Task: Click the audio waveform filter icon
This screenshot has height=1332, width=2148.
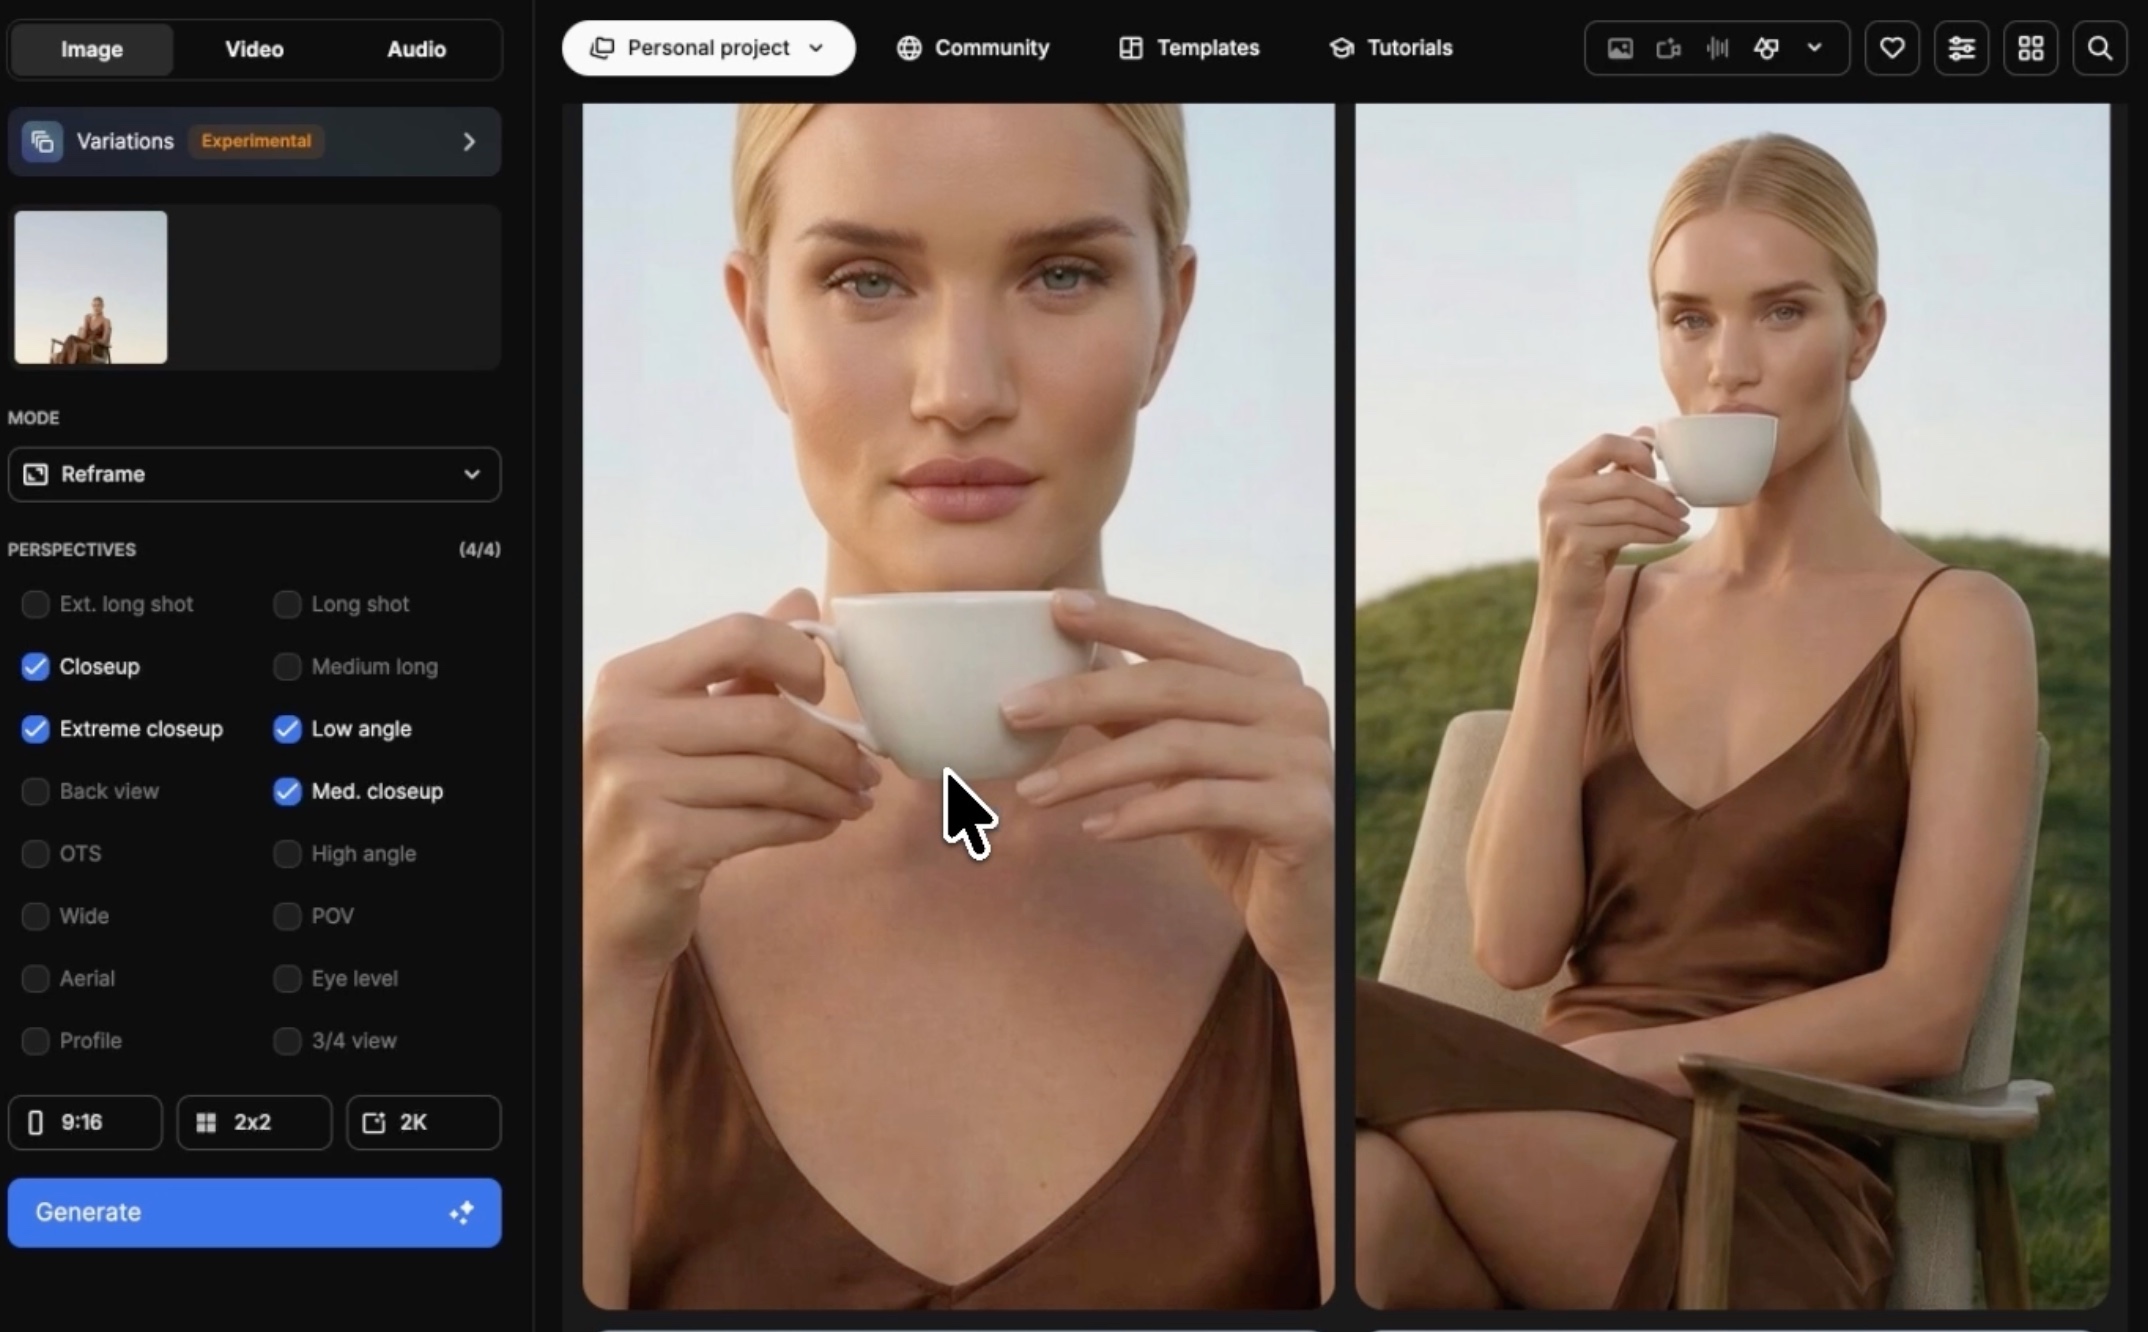Action: pyautogui.click(x=1717, y=48)
